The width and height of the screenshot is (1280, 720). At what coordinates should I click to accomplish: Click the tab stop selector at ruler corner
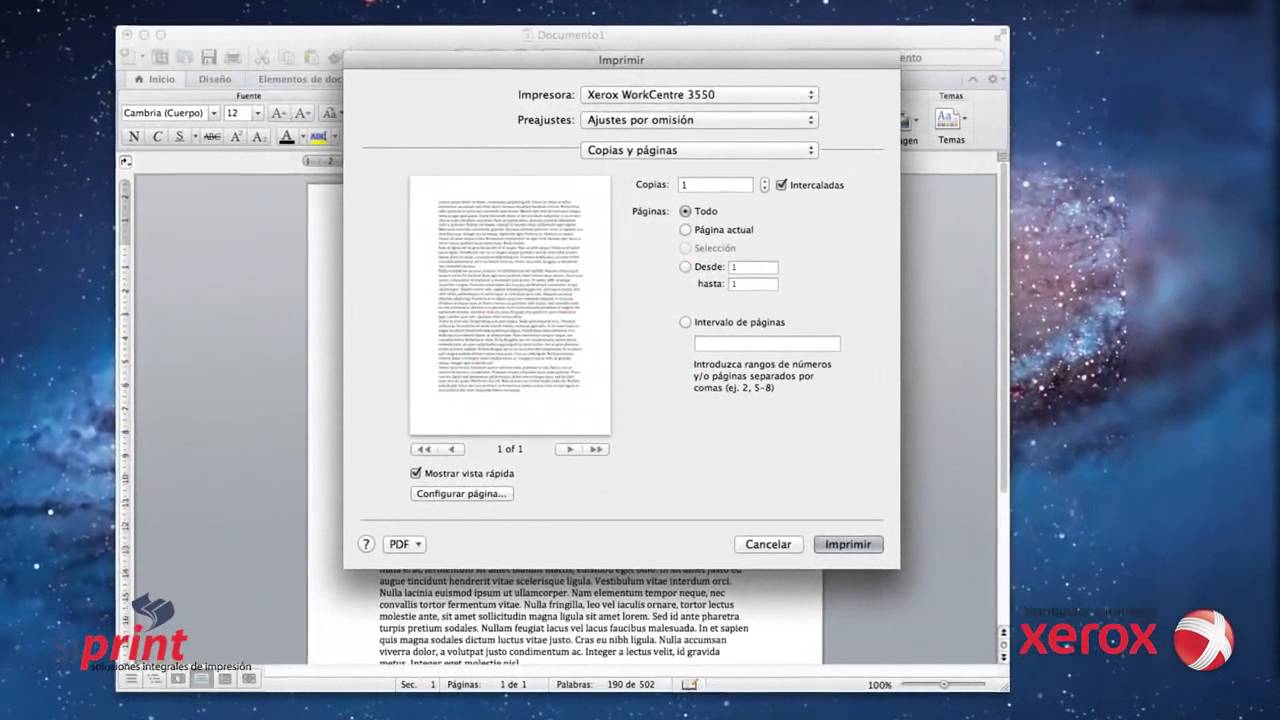(x=126, y=161)
